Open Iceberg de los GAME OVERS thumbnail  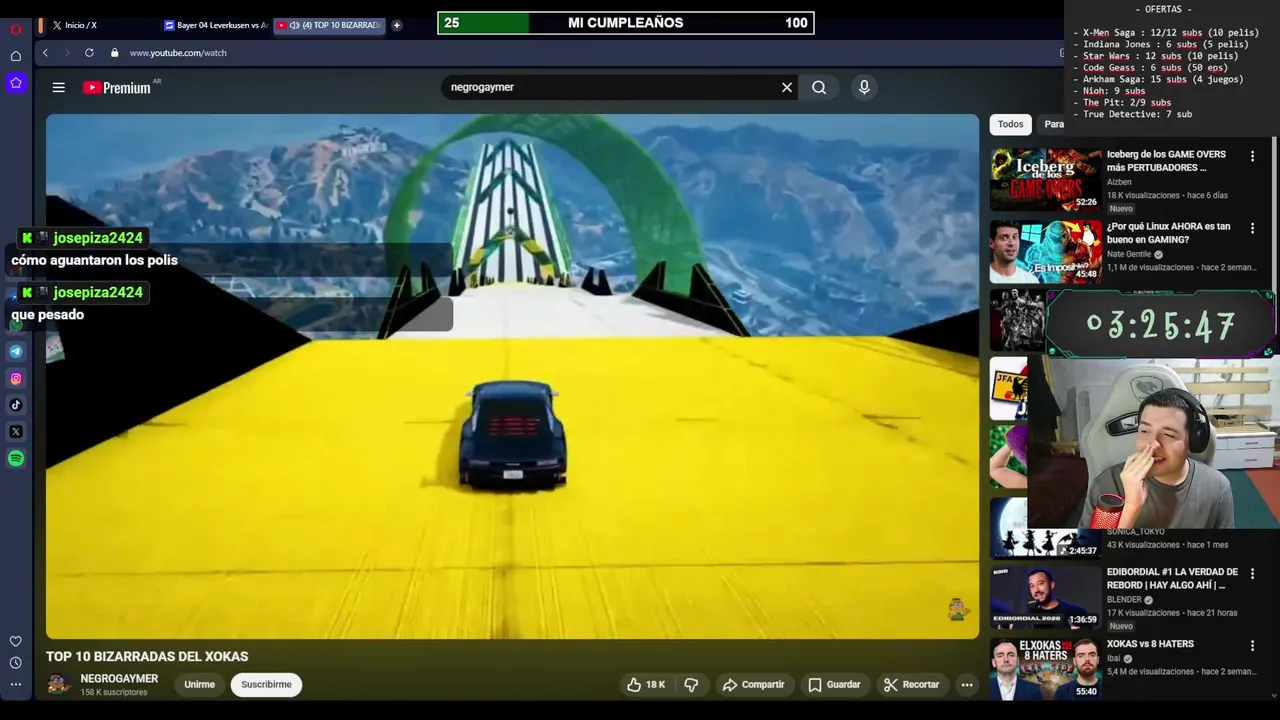(x=1045, y=180)
